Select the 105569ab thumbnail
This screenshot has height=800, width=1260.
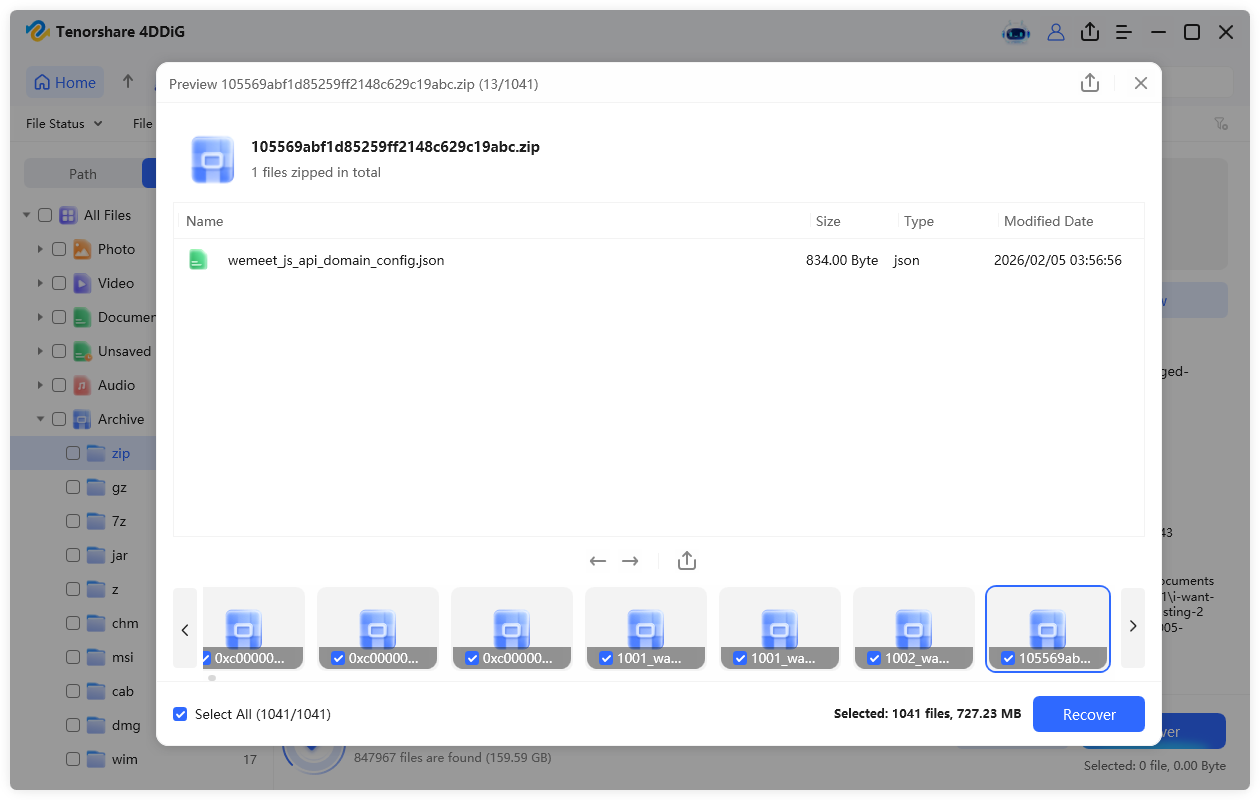click(x=1048, y=627)
